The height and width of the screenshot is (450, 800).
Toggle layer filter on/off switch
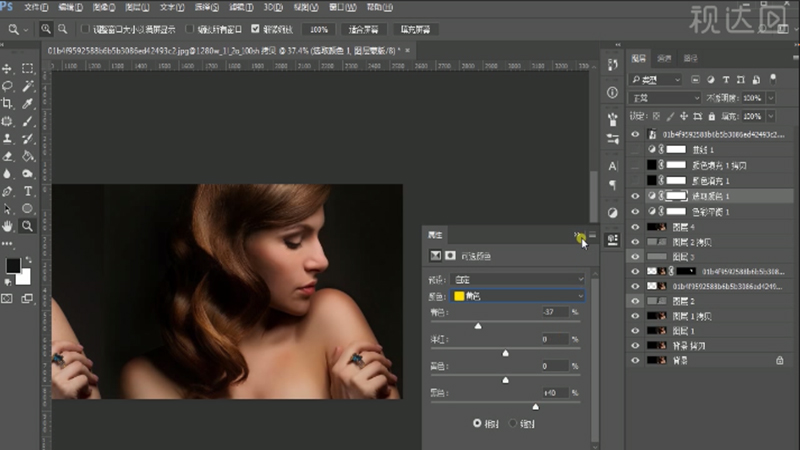pyautogui.click(x=773, y=79)
